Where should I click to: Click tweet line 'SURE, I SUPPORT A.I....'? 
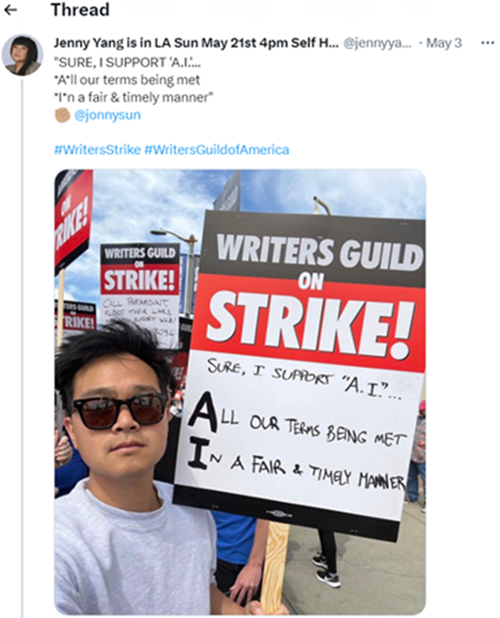point(130,62)
